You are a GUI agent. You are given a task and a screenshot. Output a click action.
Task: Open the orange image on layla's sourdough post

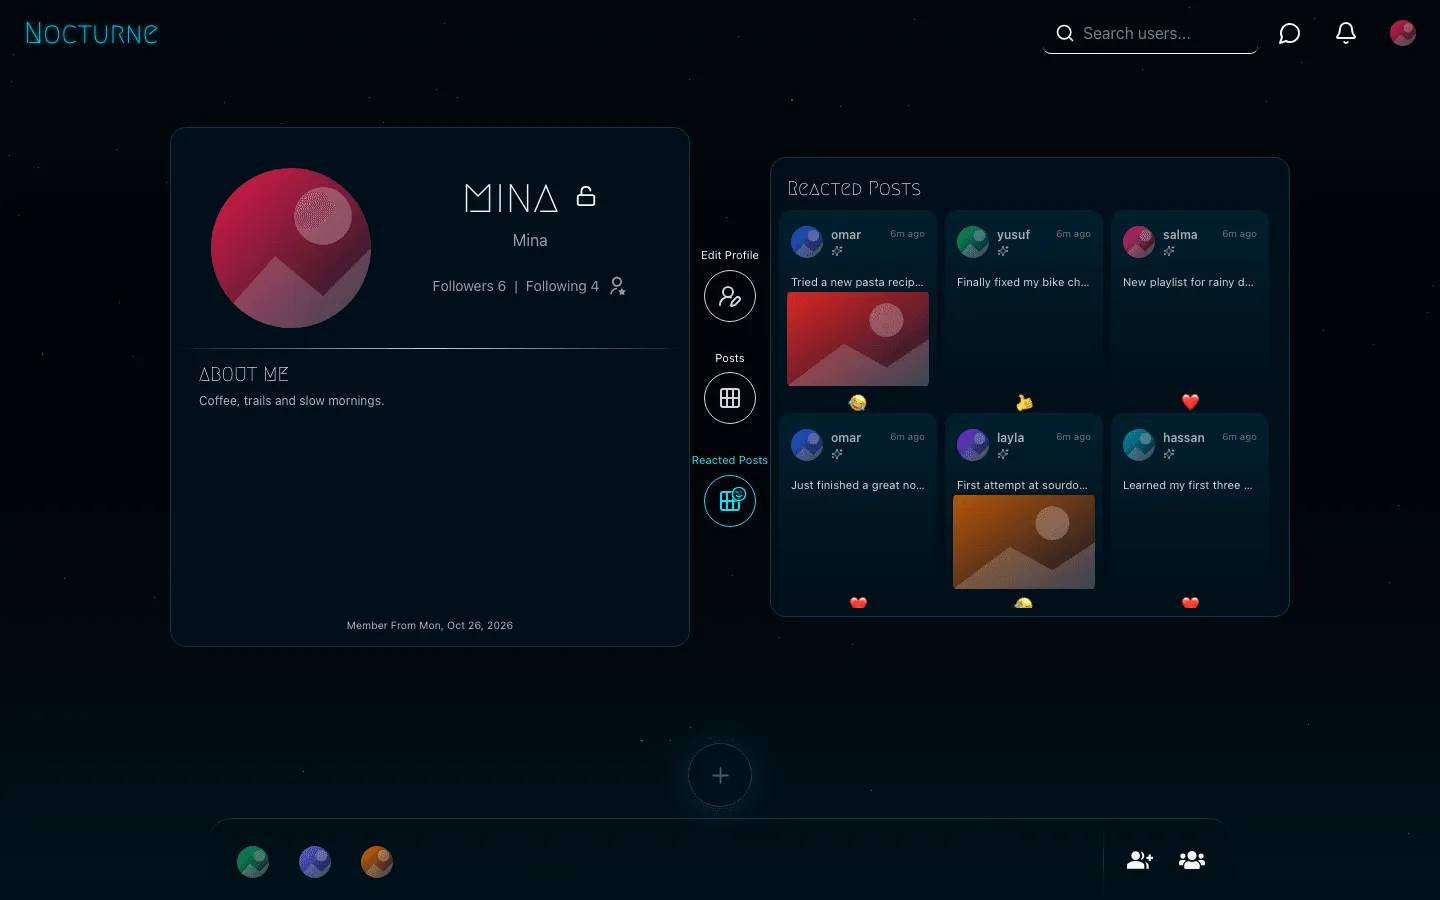point(1024,542)
